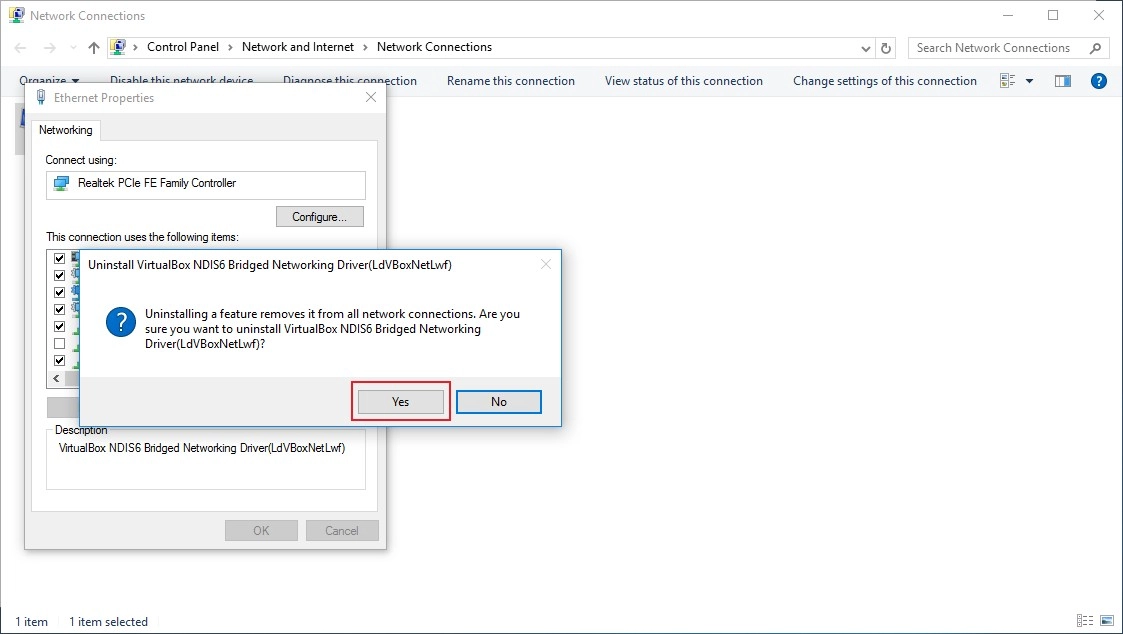The width and height of the screenshot is (1123, 634).
Task: Expand the address bar history dropdown
Action: pyautogui.click(x=866, y=48)
